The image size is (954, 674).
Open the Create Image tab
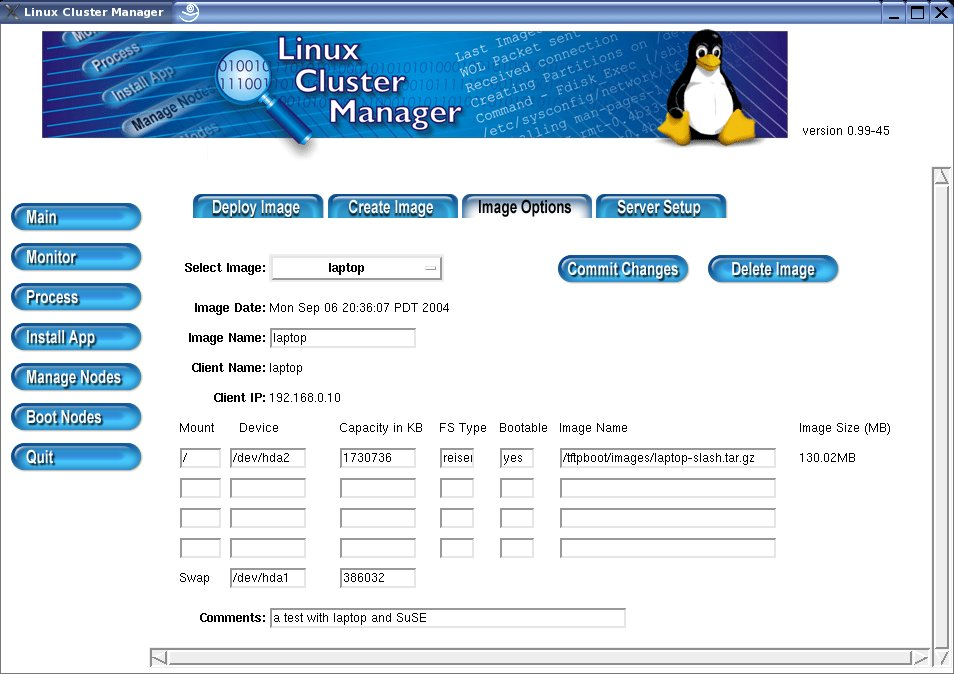tap(392, 207)
